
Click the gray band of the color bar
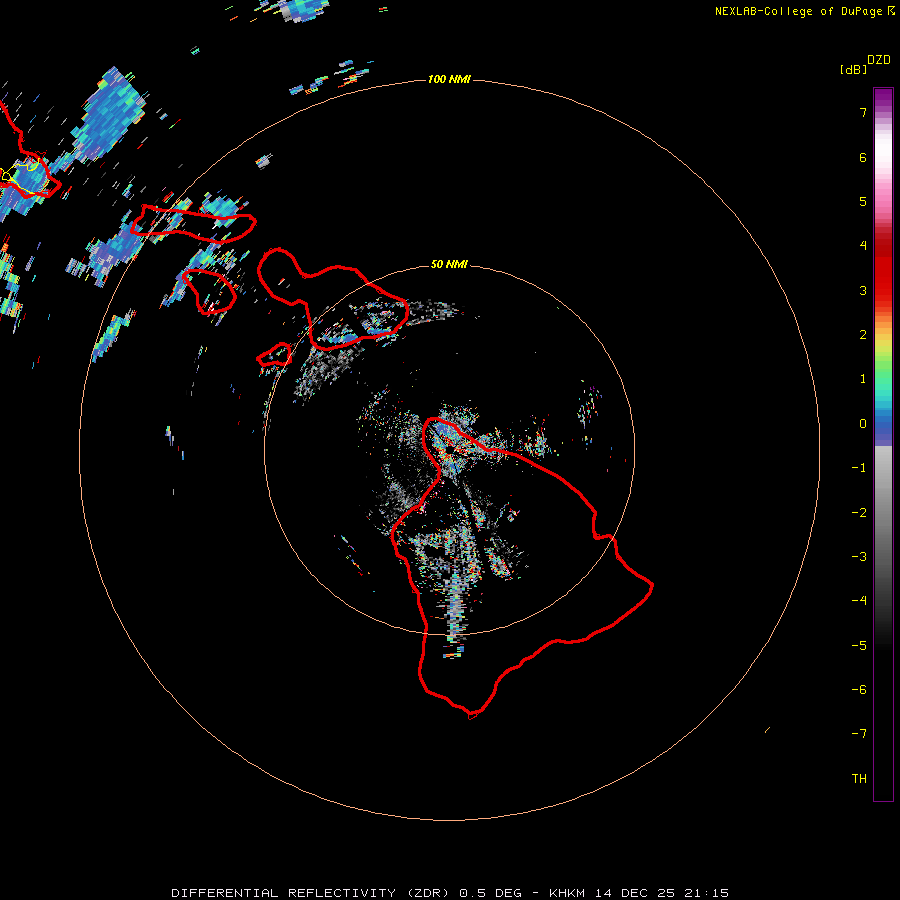point(883,517)
